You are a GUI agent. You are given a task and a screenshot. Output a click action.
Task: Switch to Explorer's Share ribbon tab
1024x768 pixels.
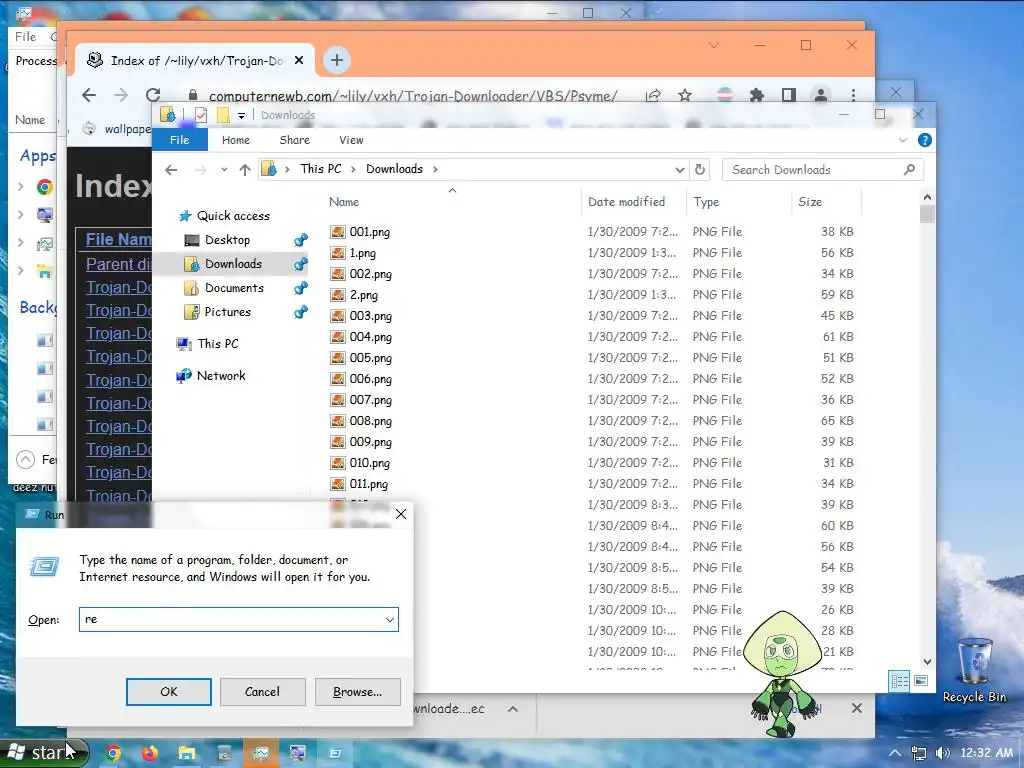(295, 140)
